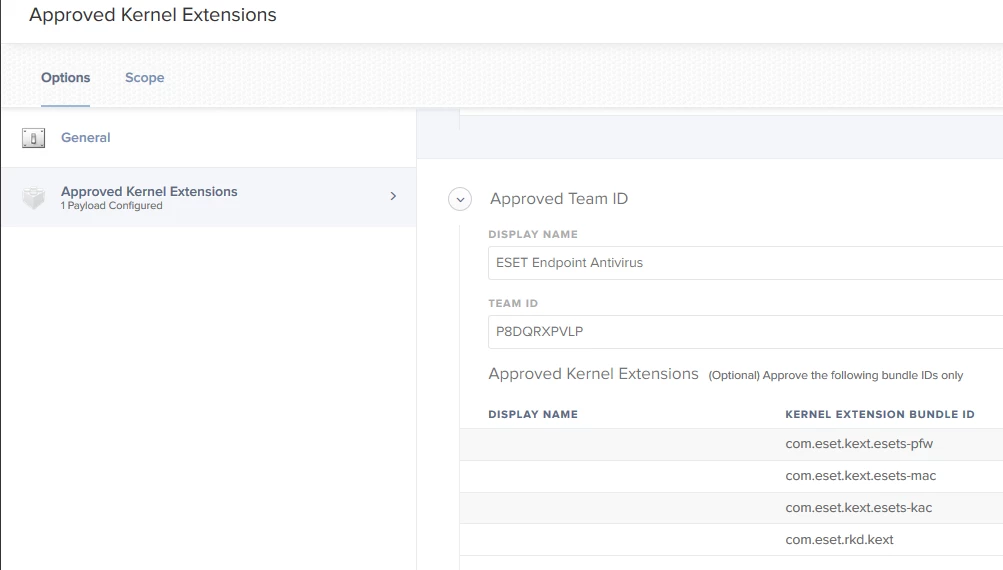Image resolution: width=1003 pixels, height=570 pixels.
Task: Switch to the Options tab
Action: click(66, 78)
